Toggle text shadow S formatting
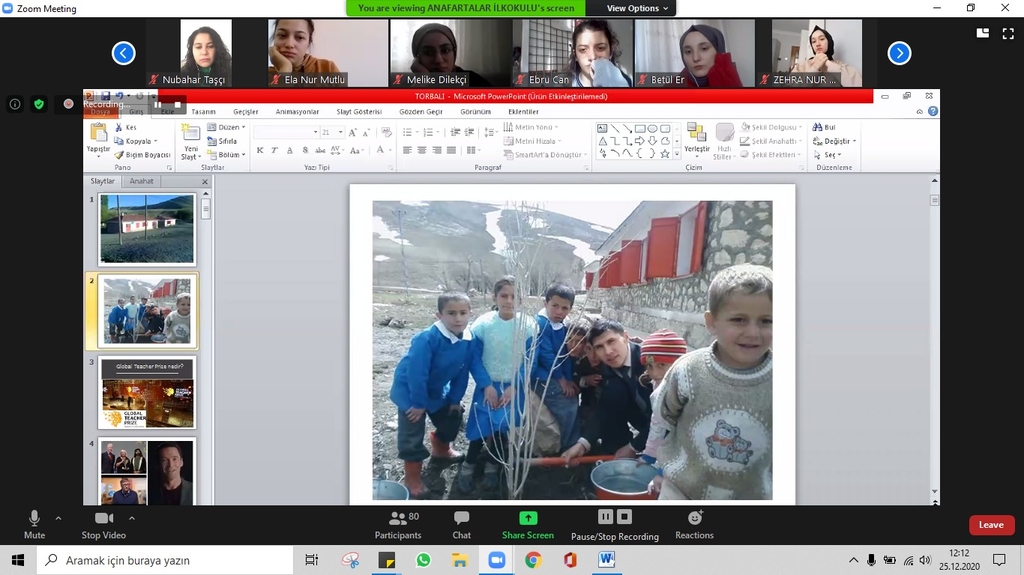Viewport: 1024px width, 575px height. pyautogui.click(x=305, y=150)
